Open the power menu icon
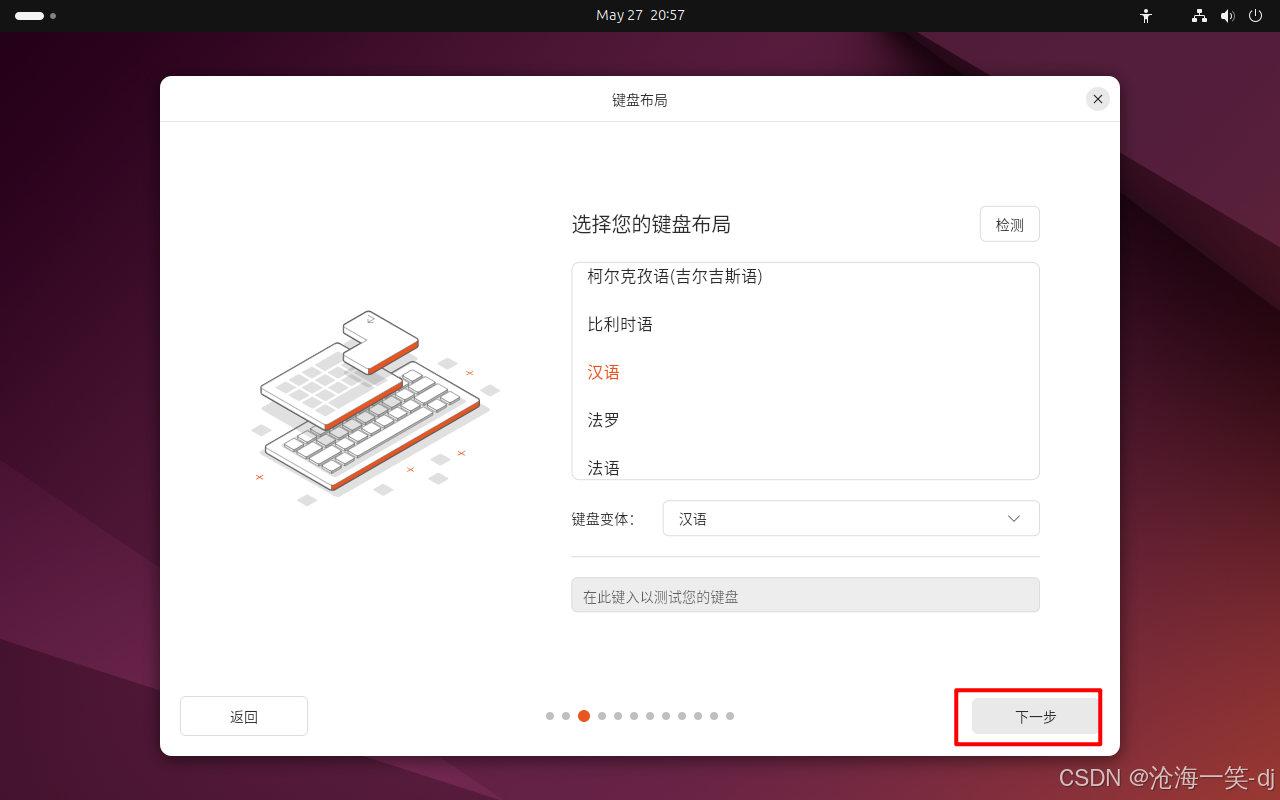Image resolution: width=1280 pixels, height=800 pixels. [1256, 16]
